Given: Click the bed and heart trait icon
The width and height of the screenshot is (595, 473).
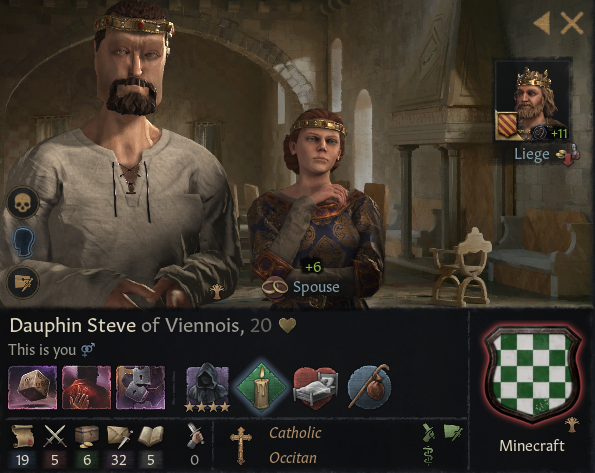Looking at the screenshot, I should [315, 388].
